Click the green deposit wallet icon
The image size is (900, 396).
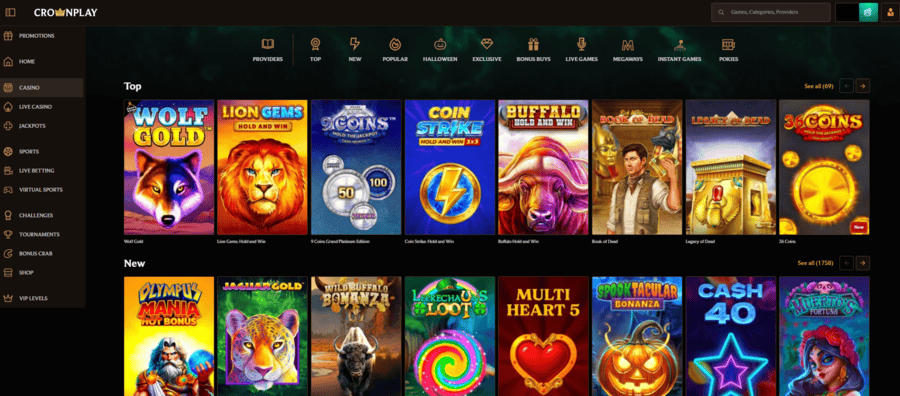pyautogui.click(x=868, y=12)
